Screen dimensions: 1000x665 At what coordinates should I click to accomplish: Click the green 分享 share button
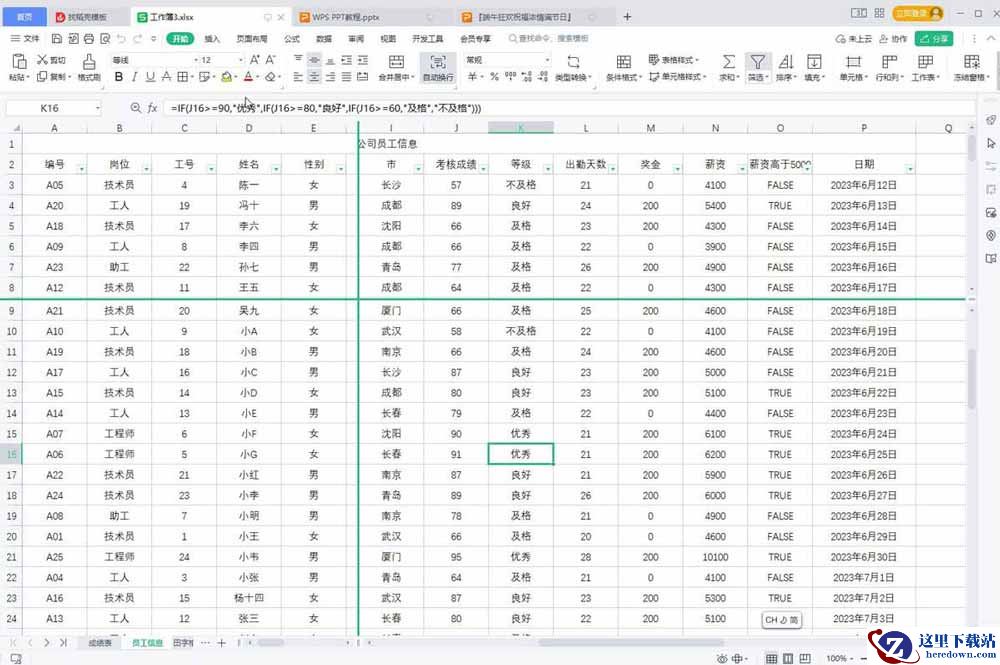pyautogui.click(x=934, y=39)
